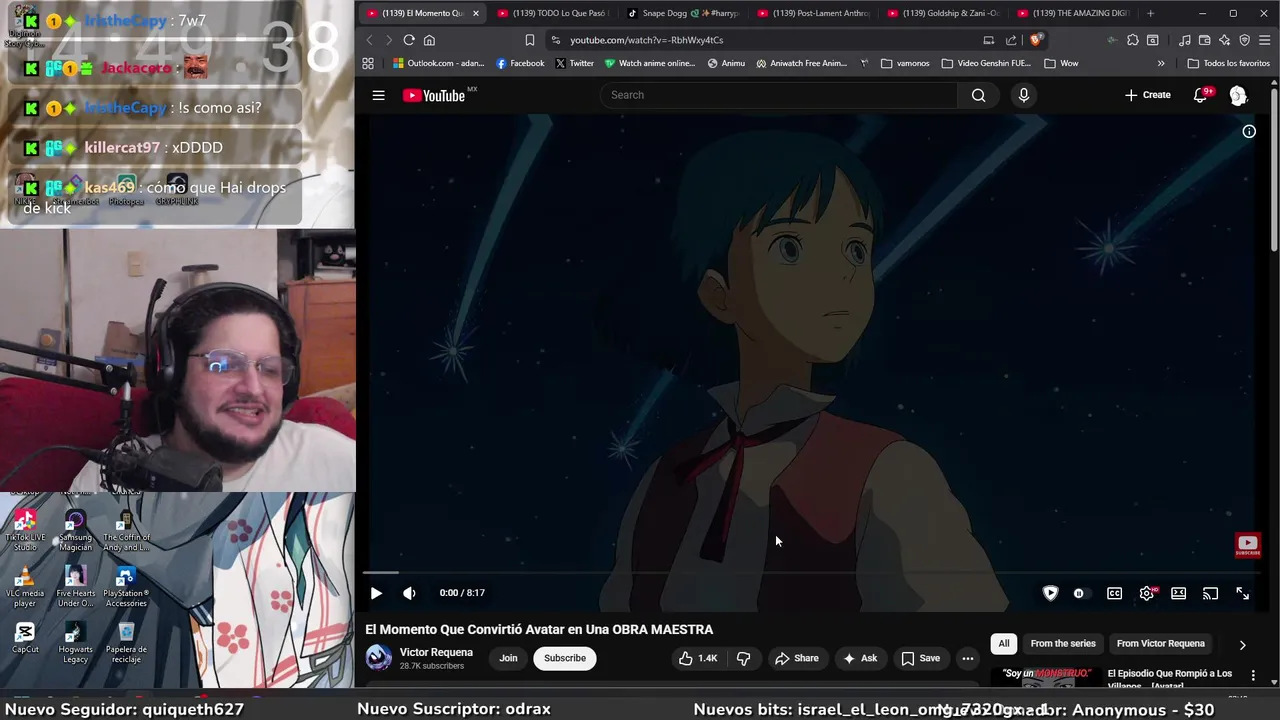
Task: Click the address bar URL
Action: (x=646, y=40)
